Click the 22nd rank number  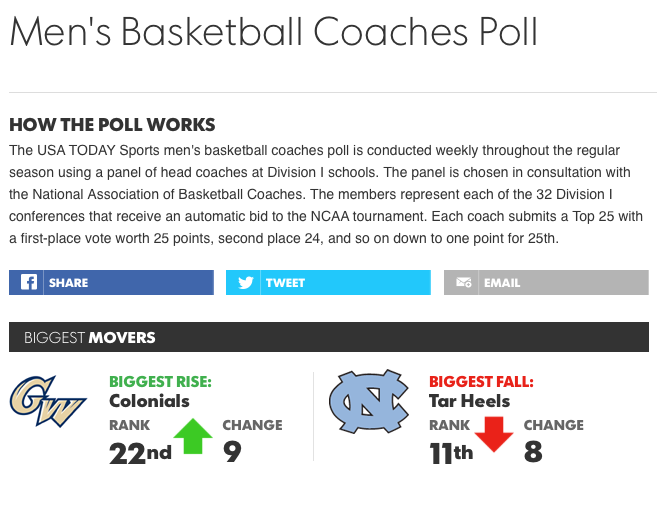(139, 452)
